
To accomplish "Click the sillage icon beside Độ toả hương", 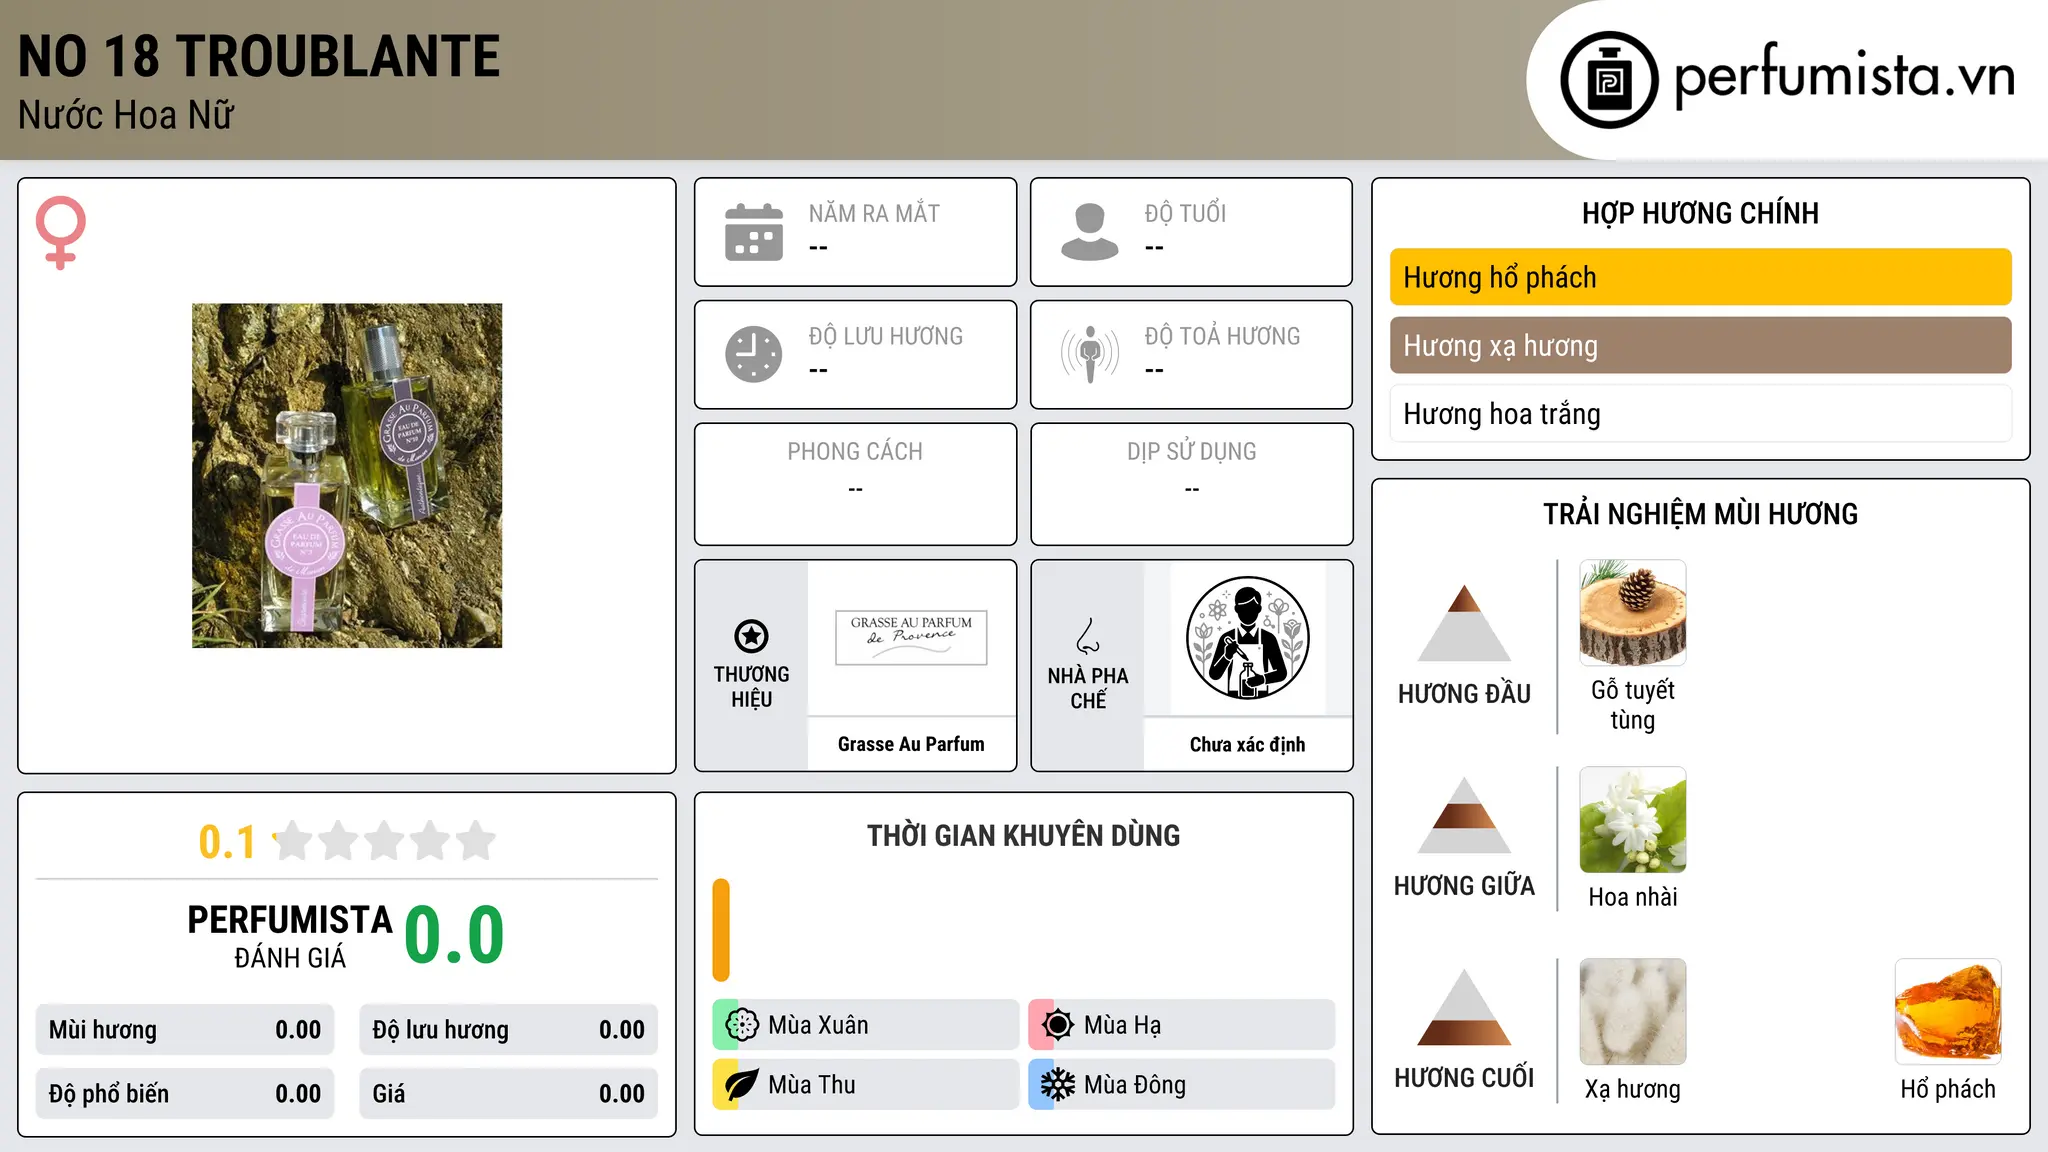I will tap(1089, 354).
